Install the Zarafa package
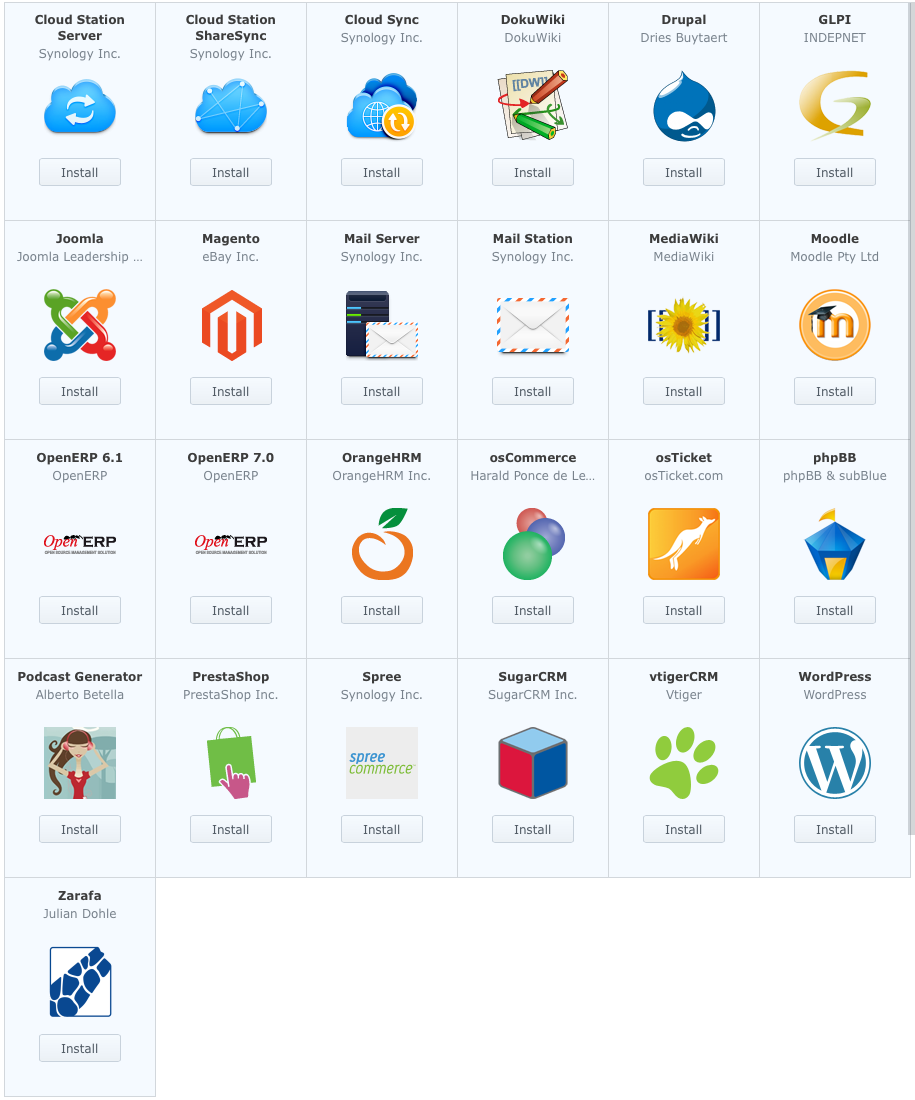 tap(80, 1048)
